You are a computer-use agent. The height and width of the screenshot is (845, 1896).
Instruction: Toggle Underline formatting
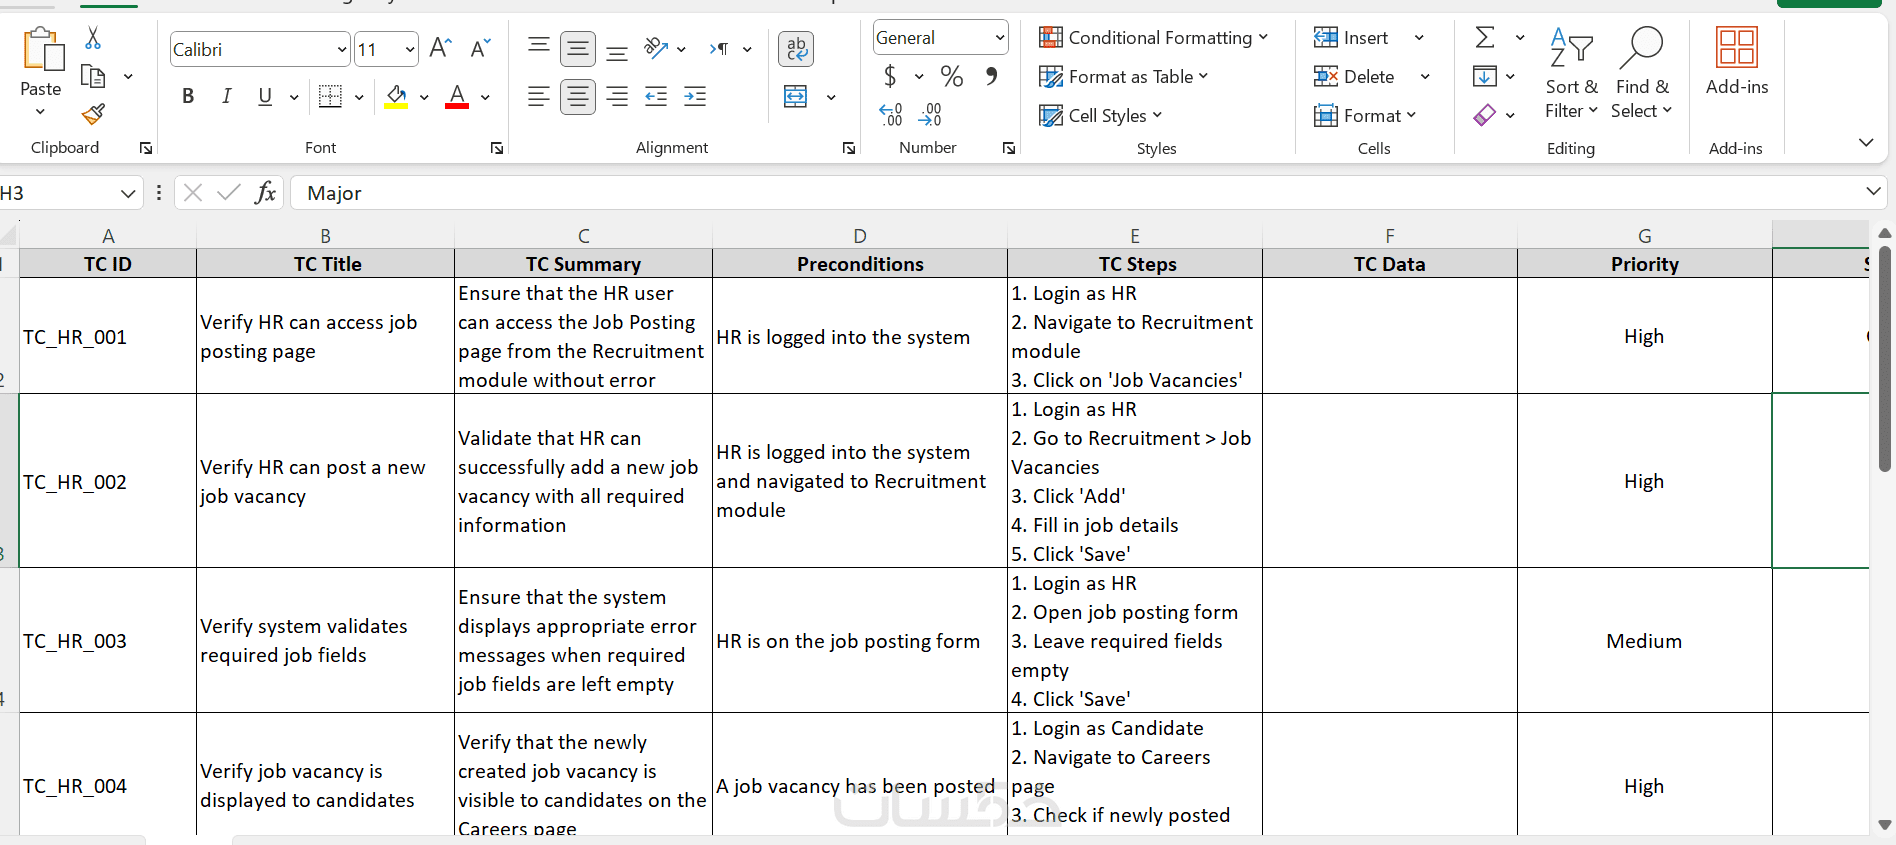click(265, 96)
